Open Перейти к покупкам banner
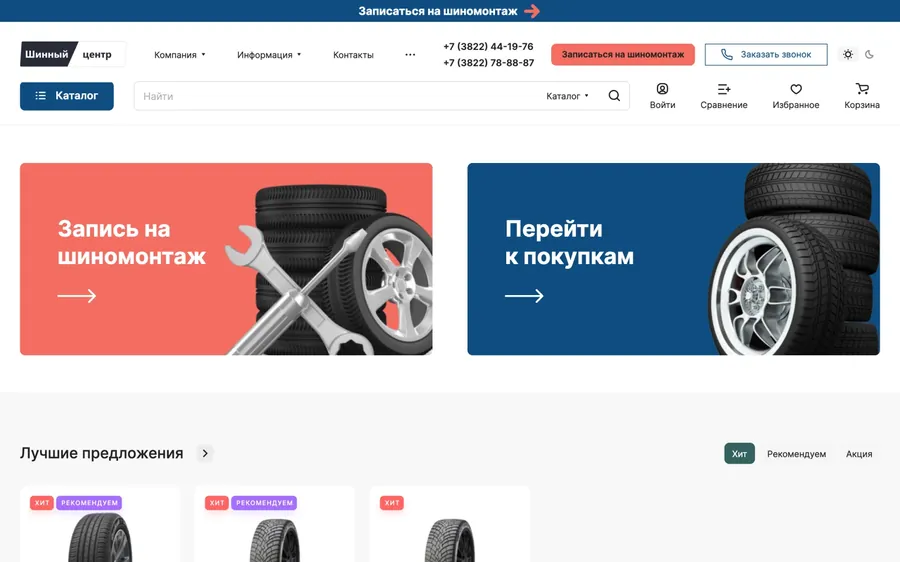This screenshot has height=562, width=900. [673, 259]
